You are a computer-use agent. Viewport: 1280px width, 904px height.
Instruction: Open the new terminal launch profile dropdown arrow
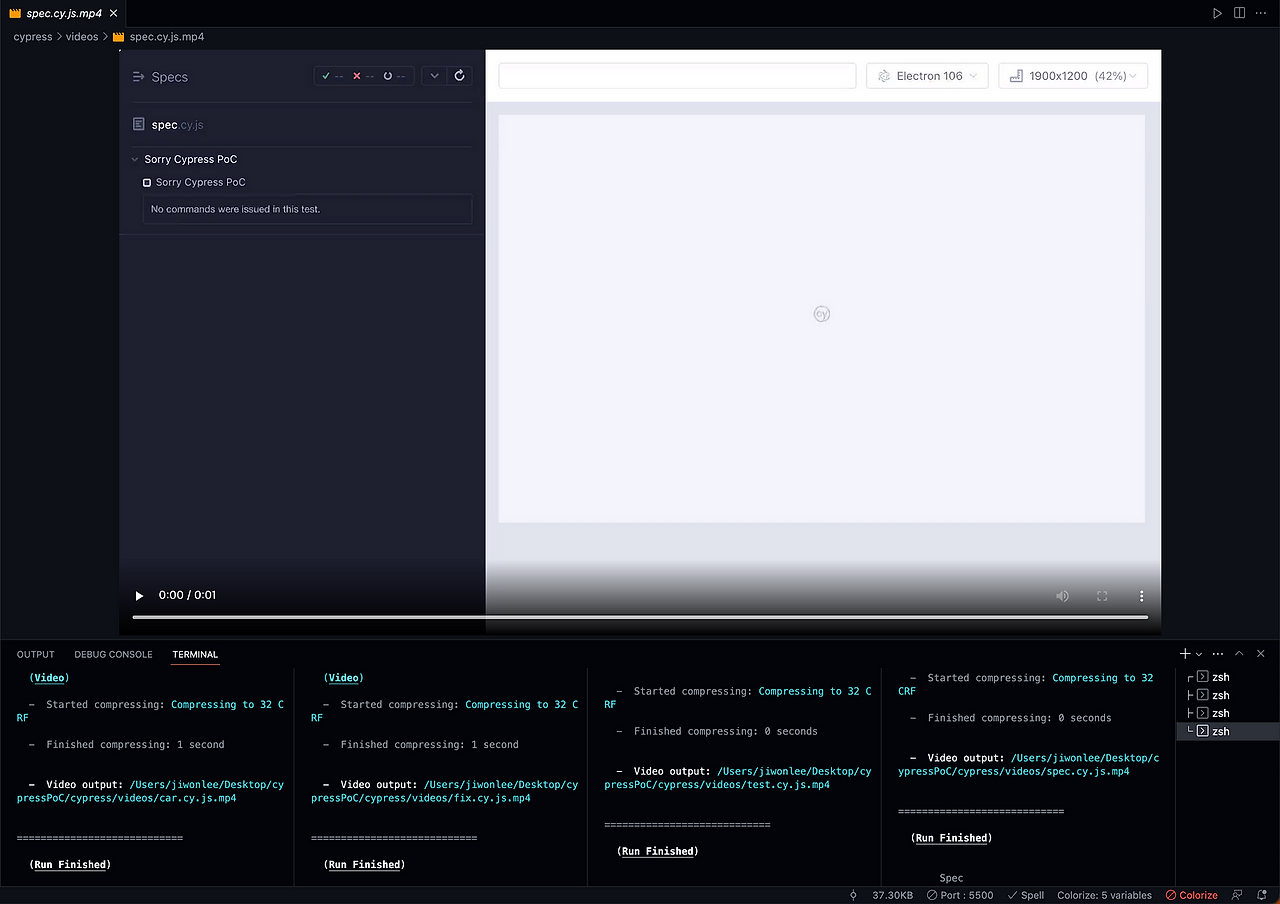(x=1199, y=654)
